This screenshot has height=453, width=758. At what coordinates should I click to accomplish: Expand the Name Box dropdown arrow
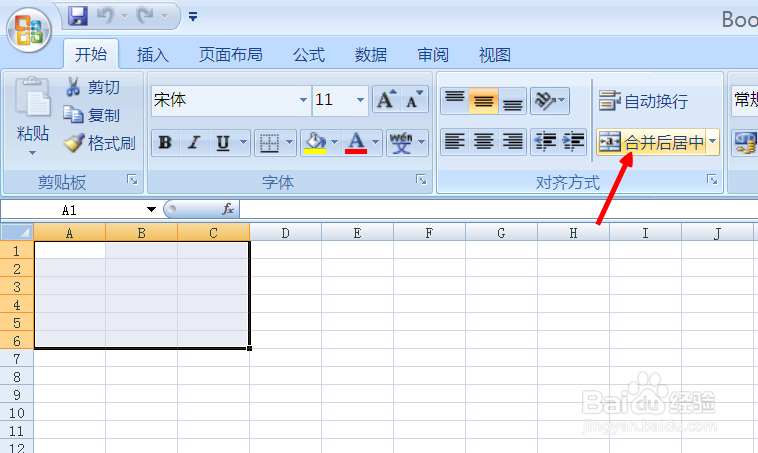[151, 210]
